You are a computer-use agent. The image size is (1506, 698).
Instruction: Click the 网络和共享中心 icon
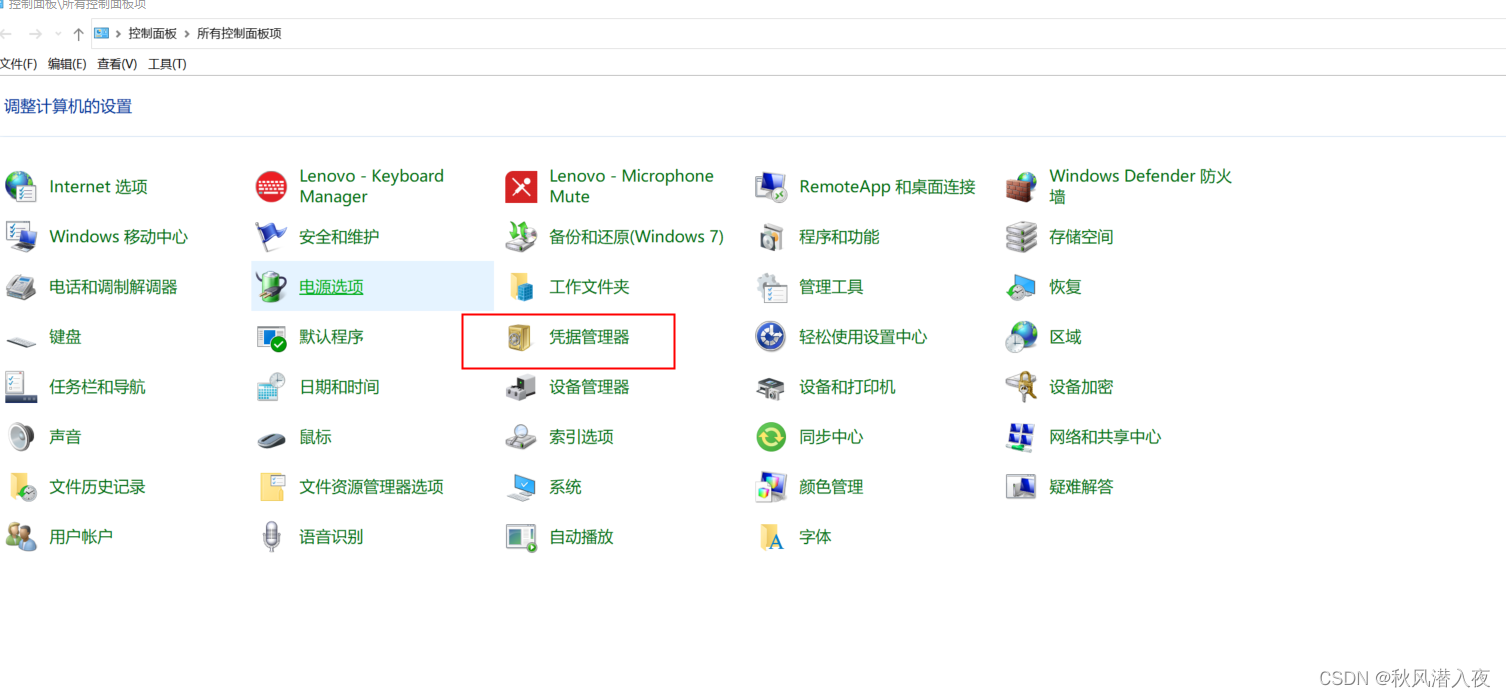(x=1021, y=436)
